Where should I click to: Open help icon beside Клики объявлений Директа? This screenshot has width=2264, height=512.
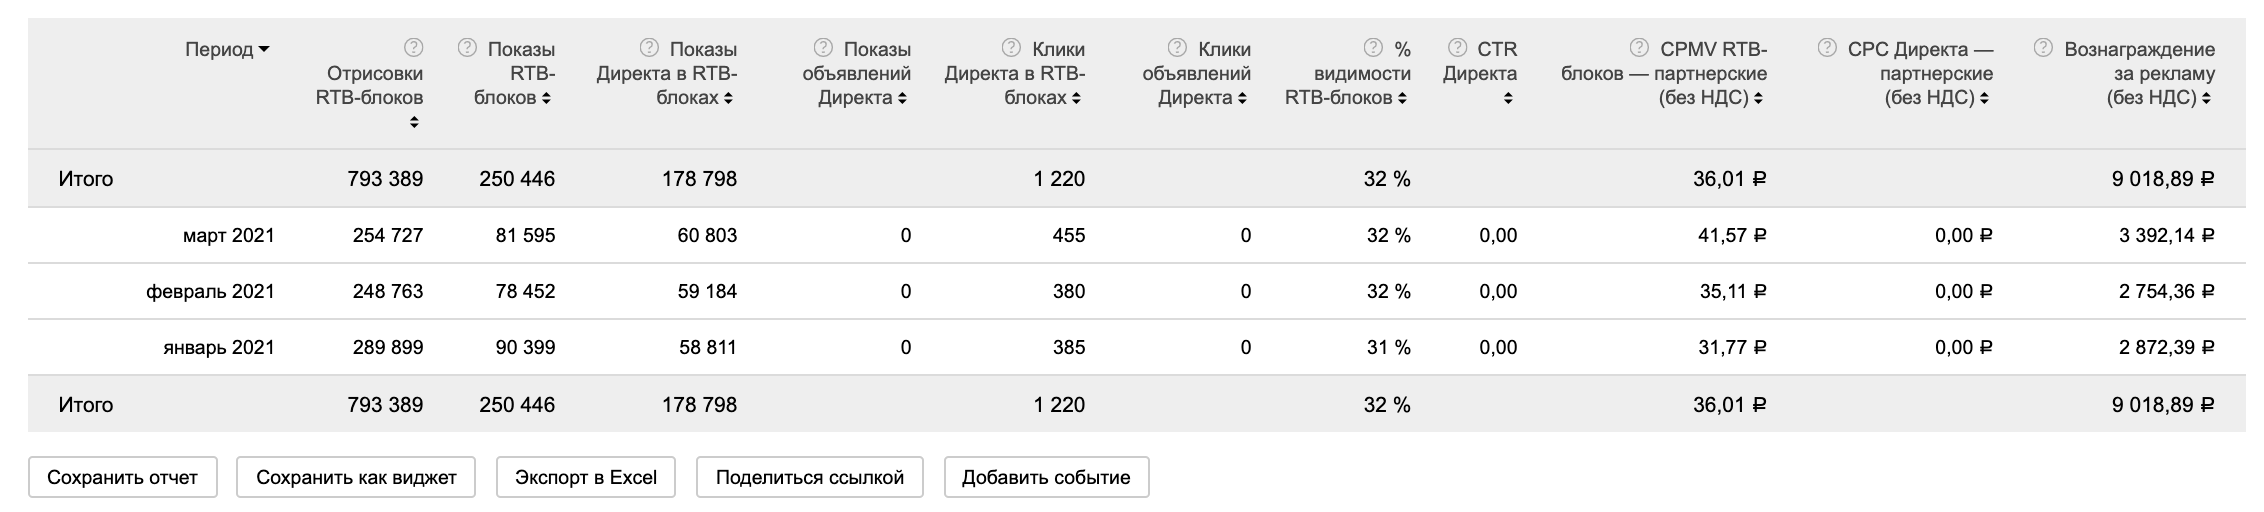[x=1177, y=48]
